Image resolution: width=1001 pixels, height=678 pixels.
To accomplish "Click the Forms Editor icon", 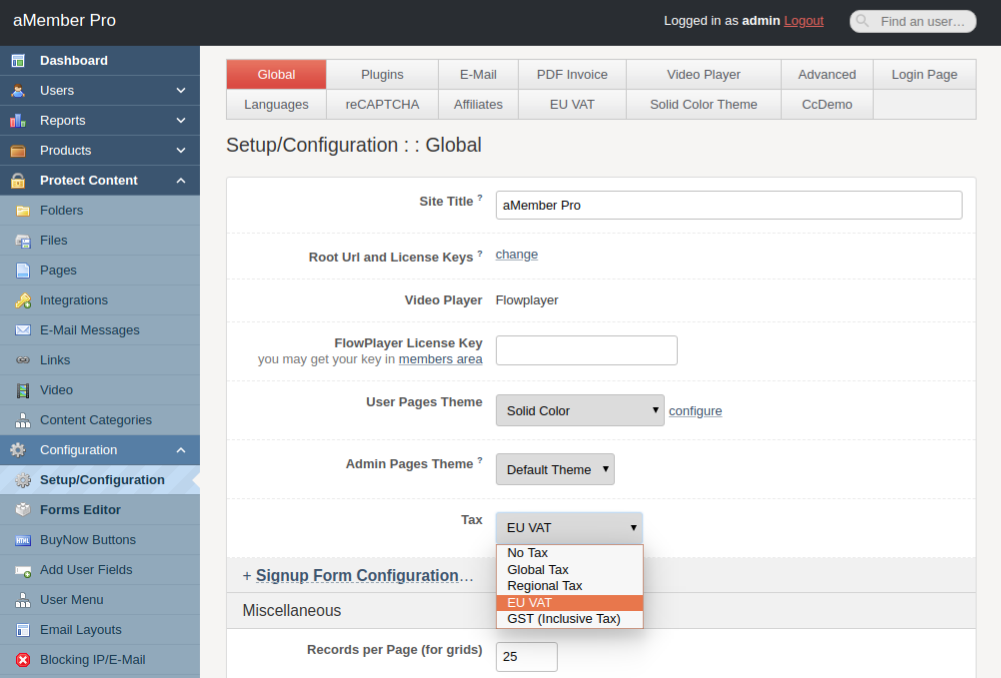I will pos(22,510).
